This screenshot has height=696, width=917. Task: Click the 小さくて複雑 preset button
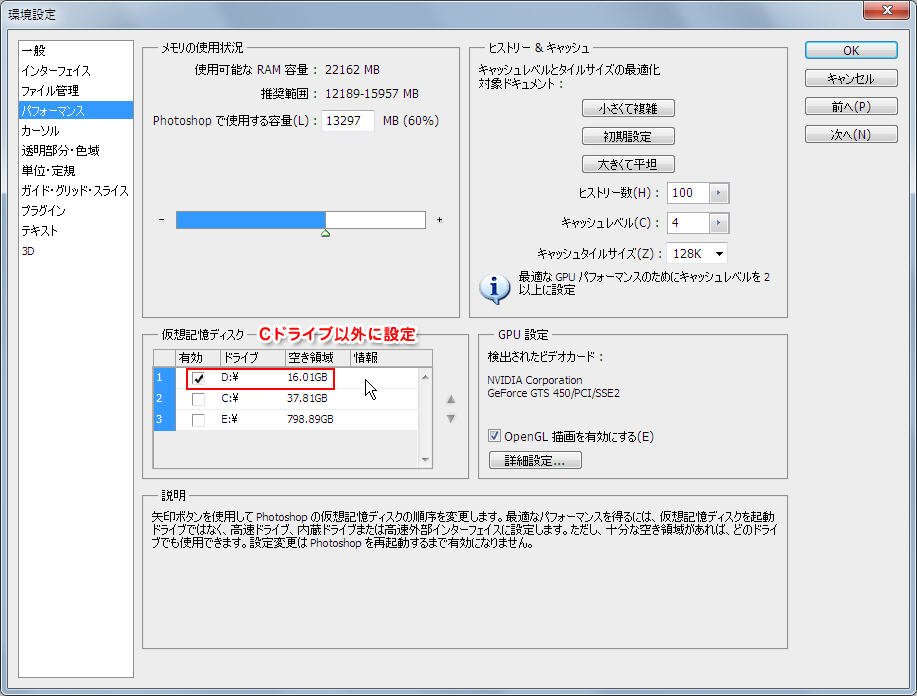pos(628,108)
